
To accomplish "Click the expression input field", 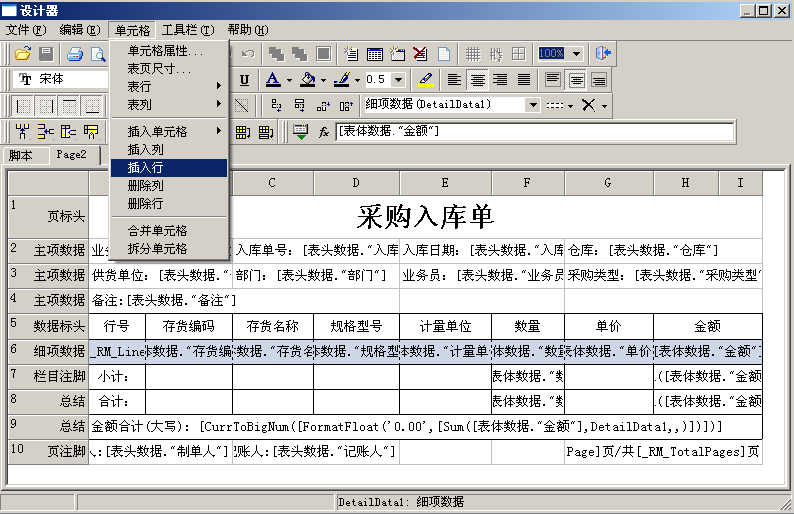I will coord(534,132).
